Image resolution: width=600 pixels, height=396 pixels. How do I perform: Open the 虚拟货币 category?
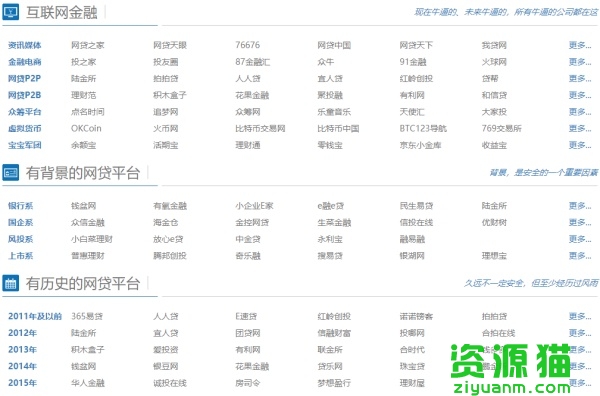tap(24, 129)
